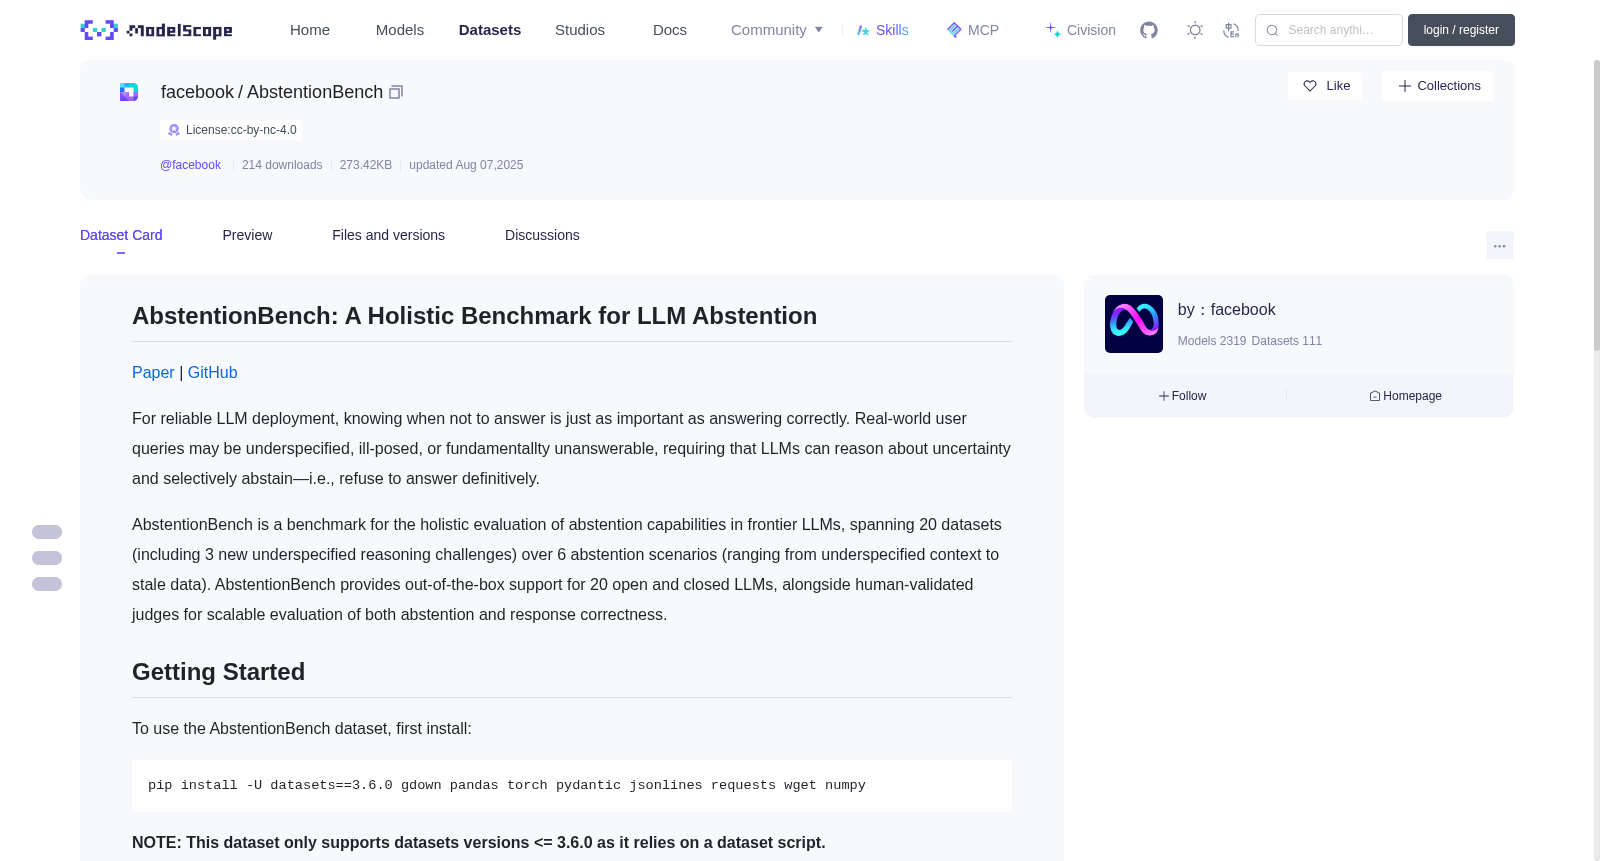Viewport: 1600px width, 861px height.
Task: Open the Docs page
Action: (670, 30)
